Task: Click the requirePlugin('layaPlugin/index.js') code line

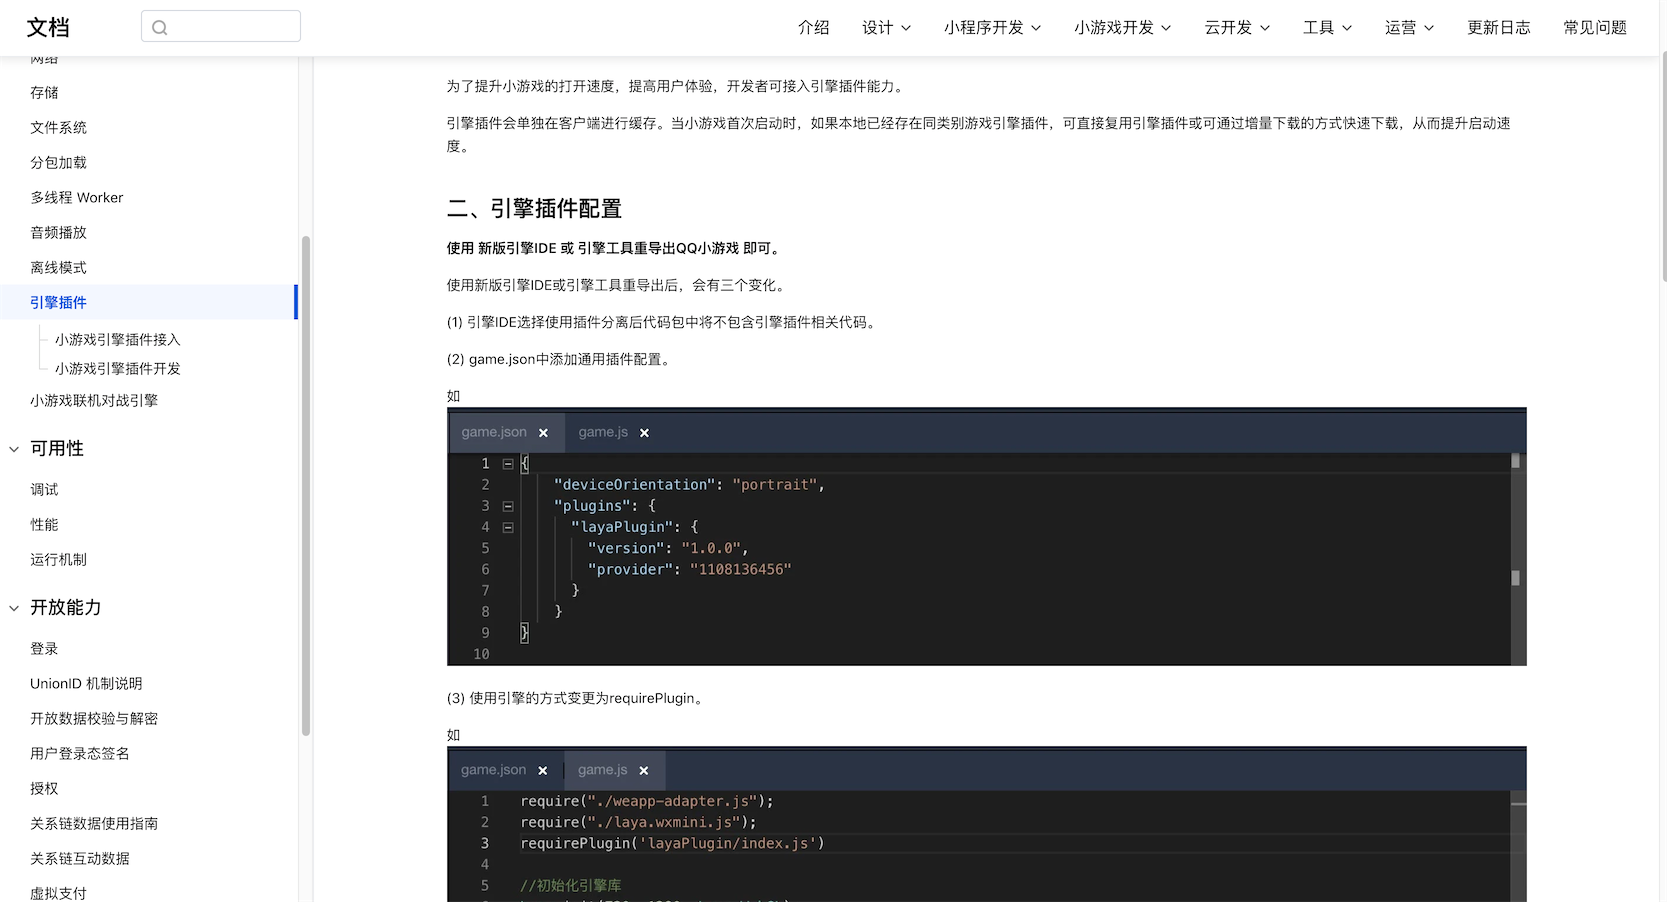Action: [x=672, y=843]
